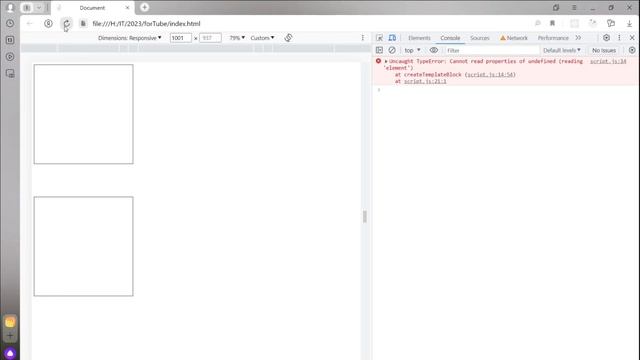Close the DevTools panel
The image size is (640, 360).
point(632,38)
